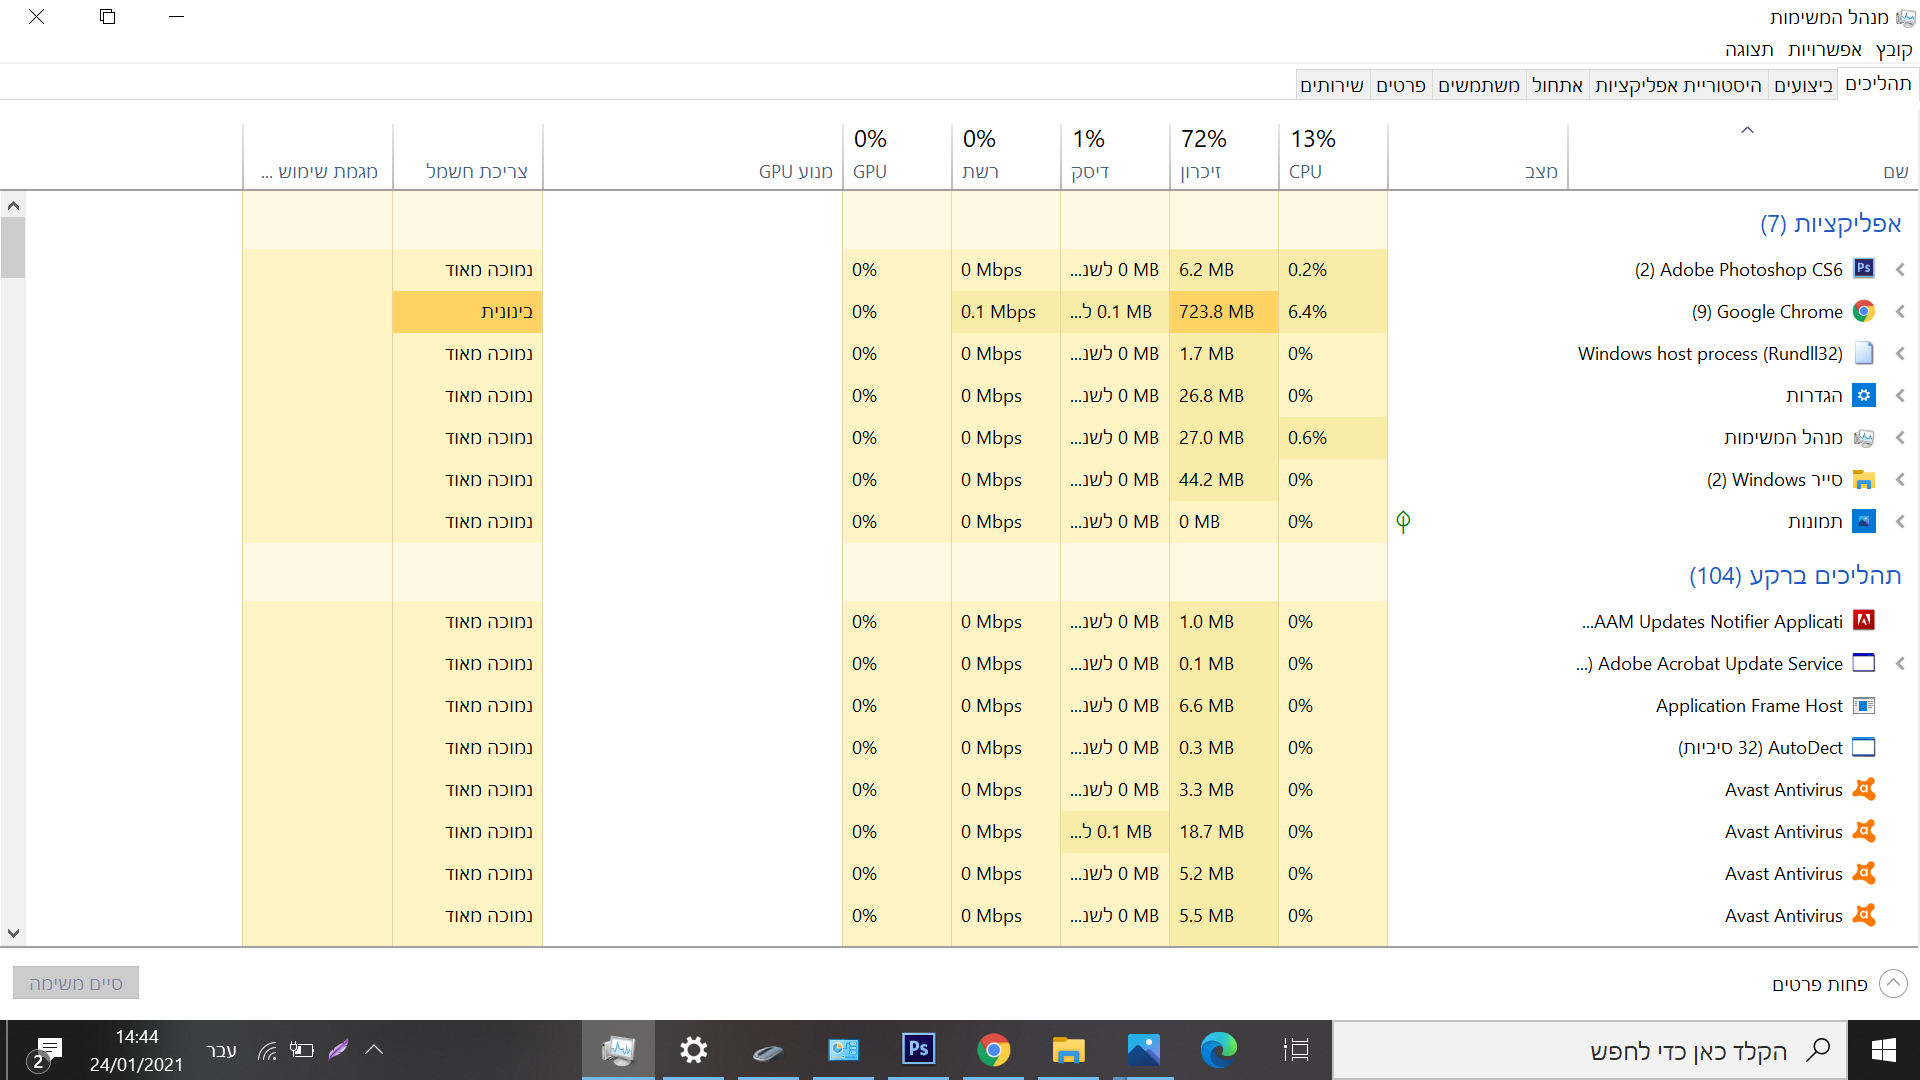Click the AutoDect process icon
Screen dimensions: 1920x1080
click(x=1864, y=747)
